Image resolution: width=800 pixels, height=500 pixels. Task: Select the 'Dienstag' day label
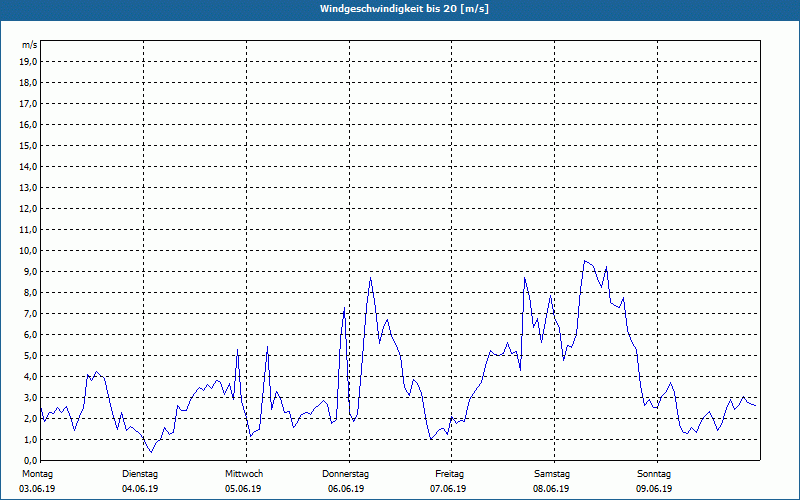(140, 474)
